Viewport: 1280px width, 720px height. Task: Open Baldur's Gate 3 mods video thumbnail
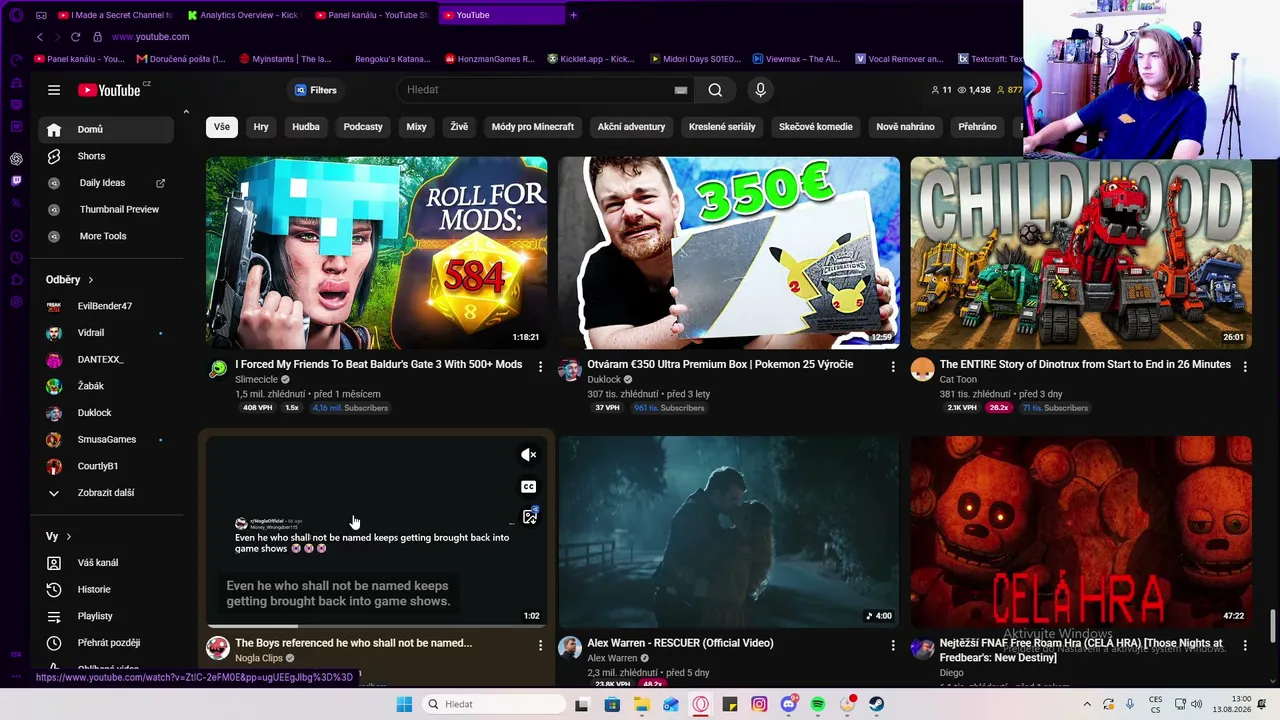click(376, 252)
